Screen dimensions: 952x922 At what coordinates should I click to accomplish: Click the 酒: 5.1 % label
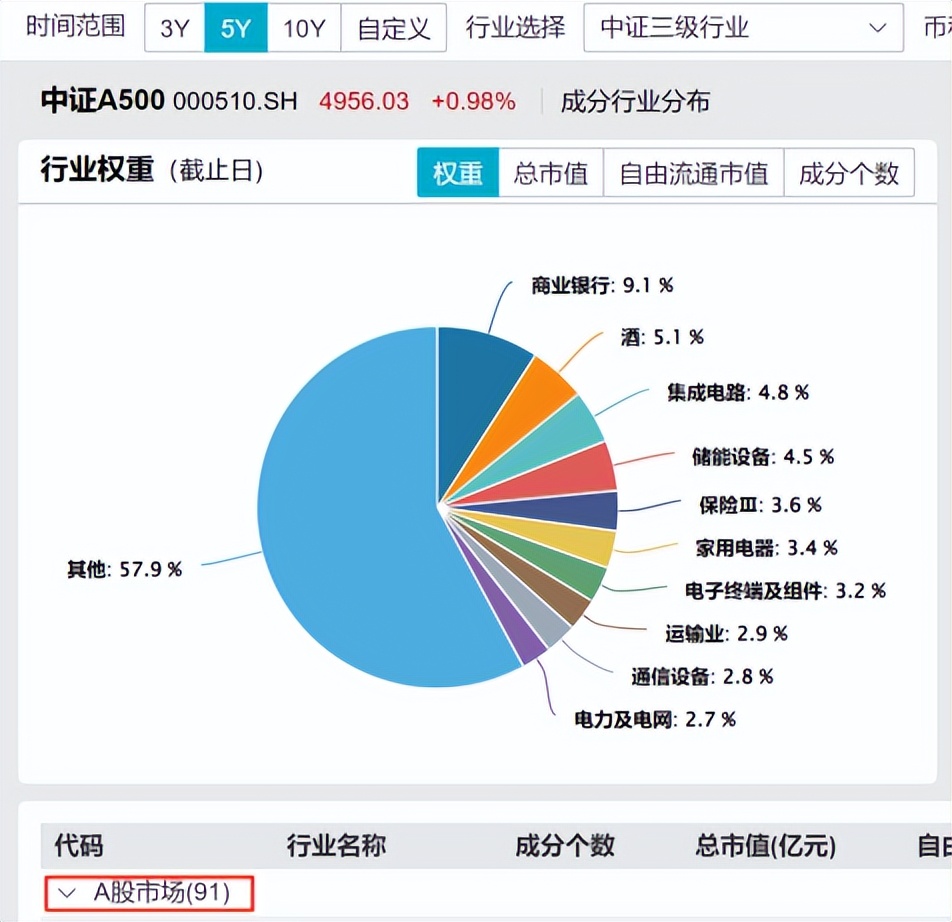click(662, 337)
